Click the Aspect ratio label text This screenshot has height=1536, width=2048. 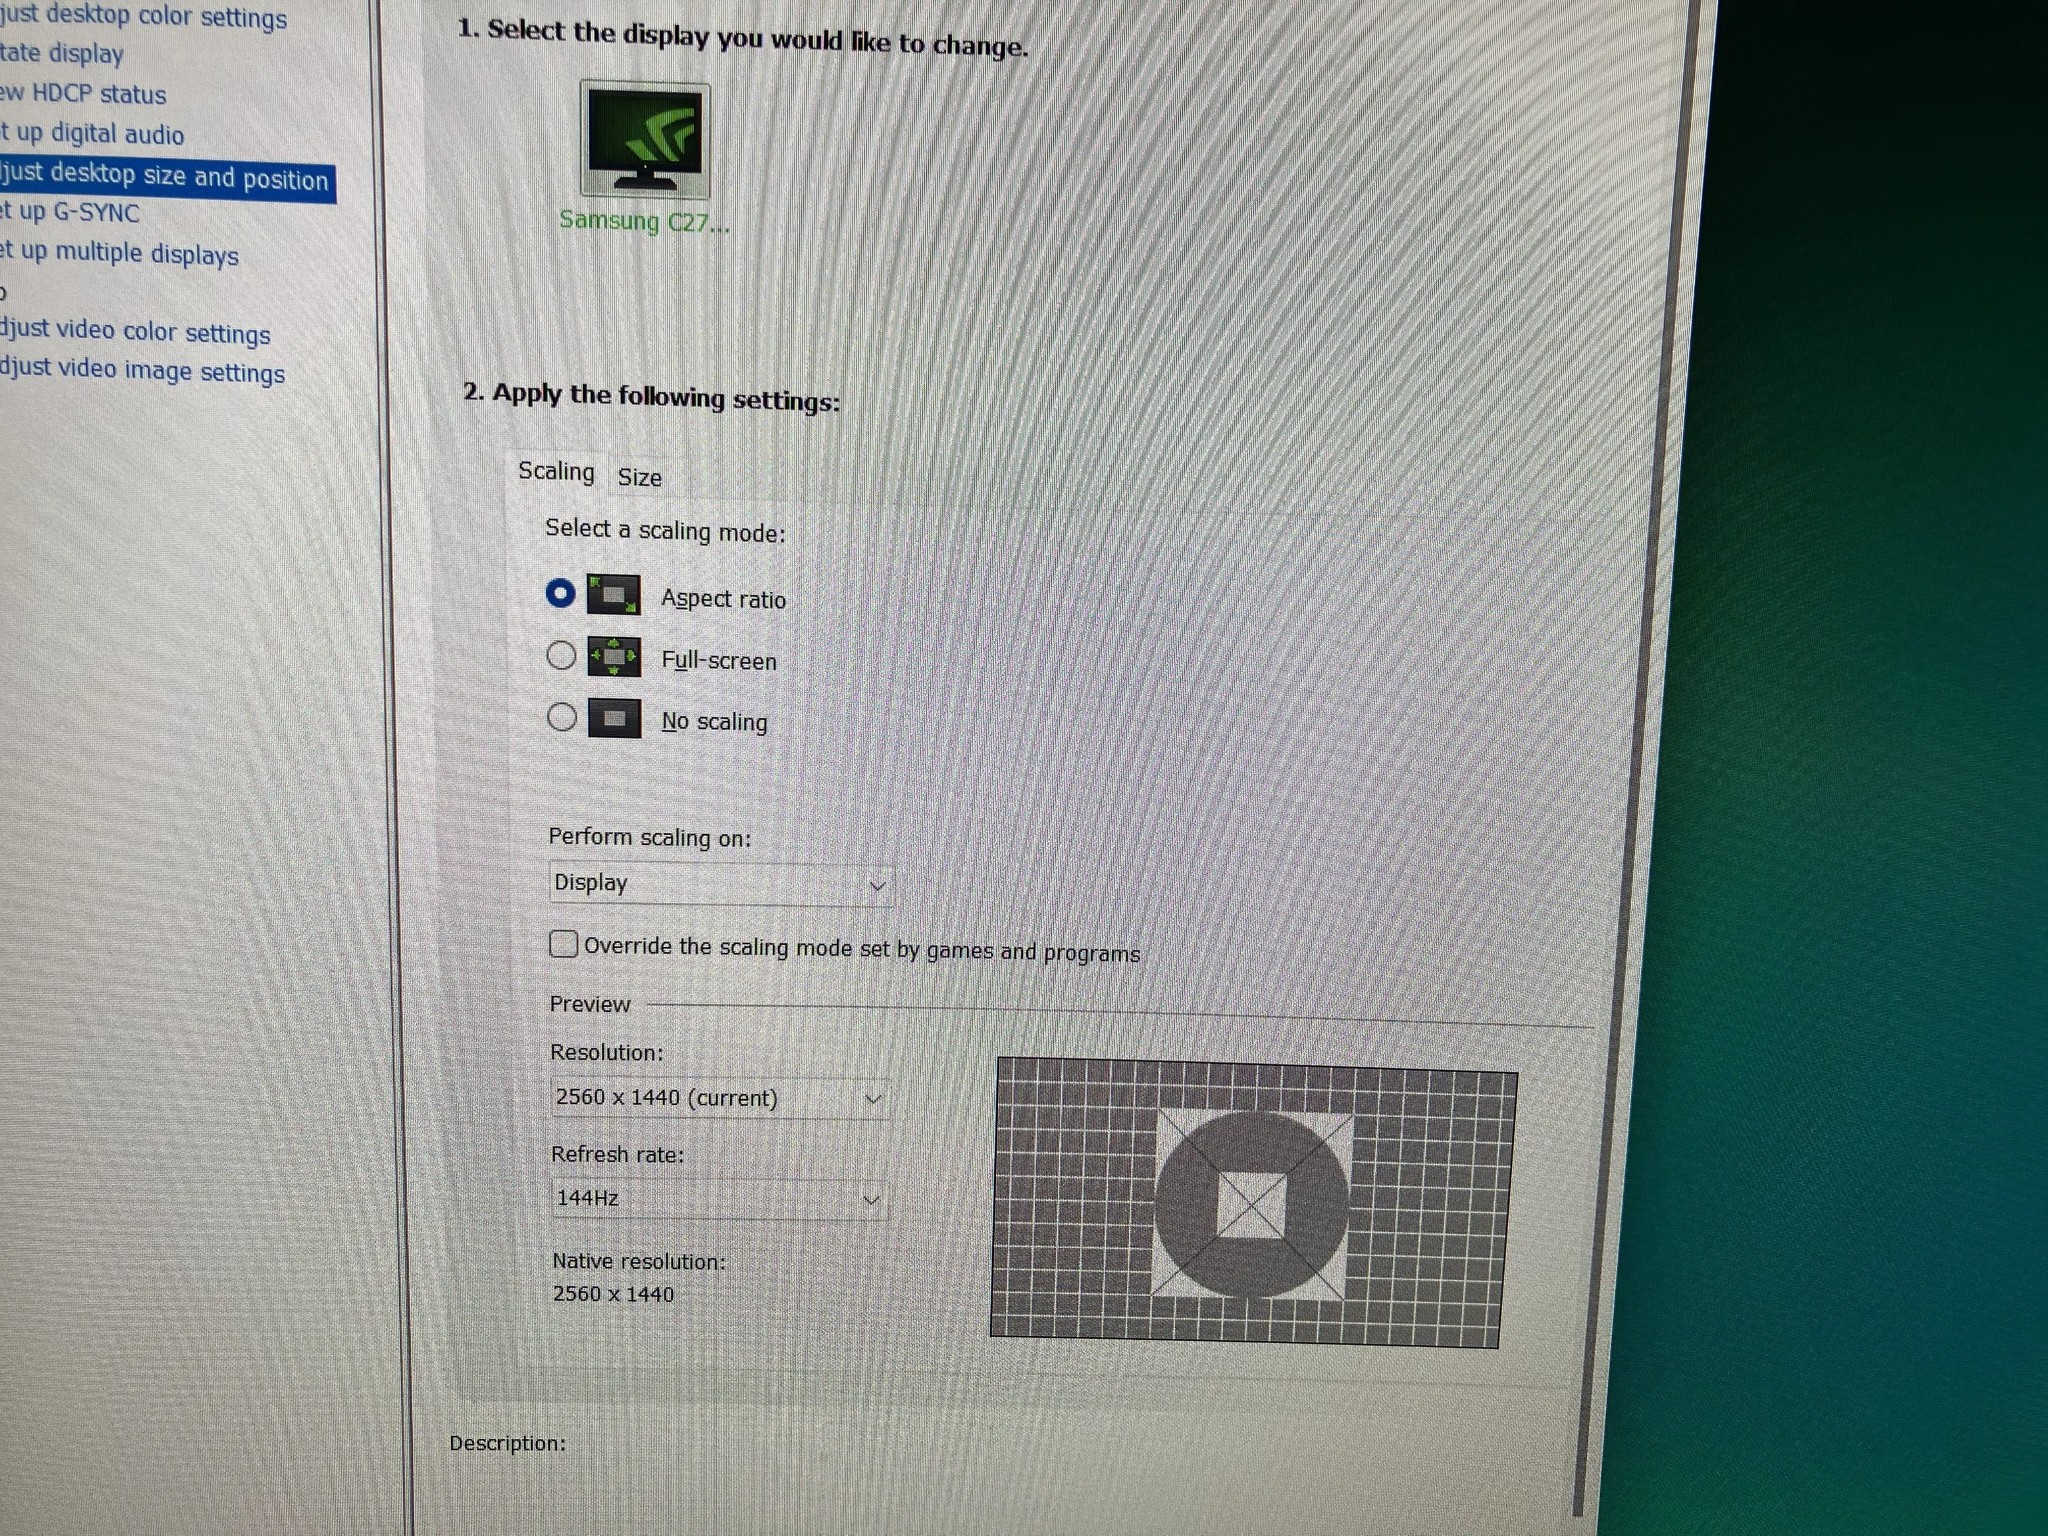point(723,599)
